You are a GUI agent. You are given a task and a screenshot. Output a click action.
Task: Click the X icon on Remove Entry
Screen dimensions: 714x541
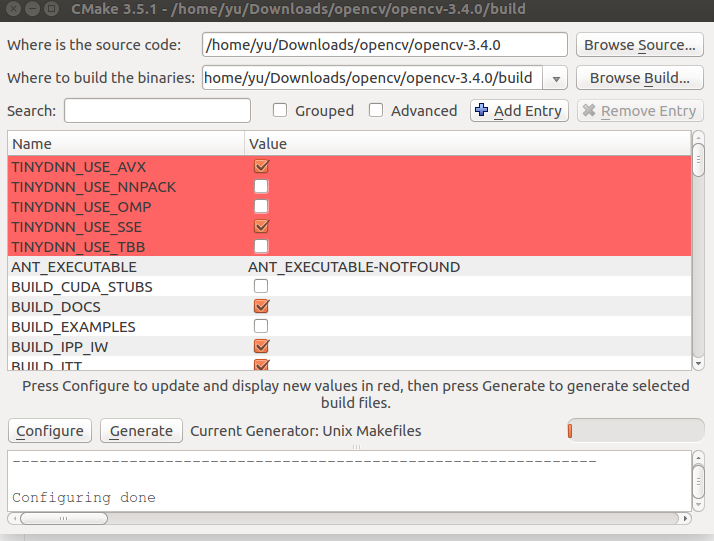589,110
